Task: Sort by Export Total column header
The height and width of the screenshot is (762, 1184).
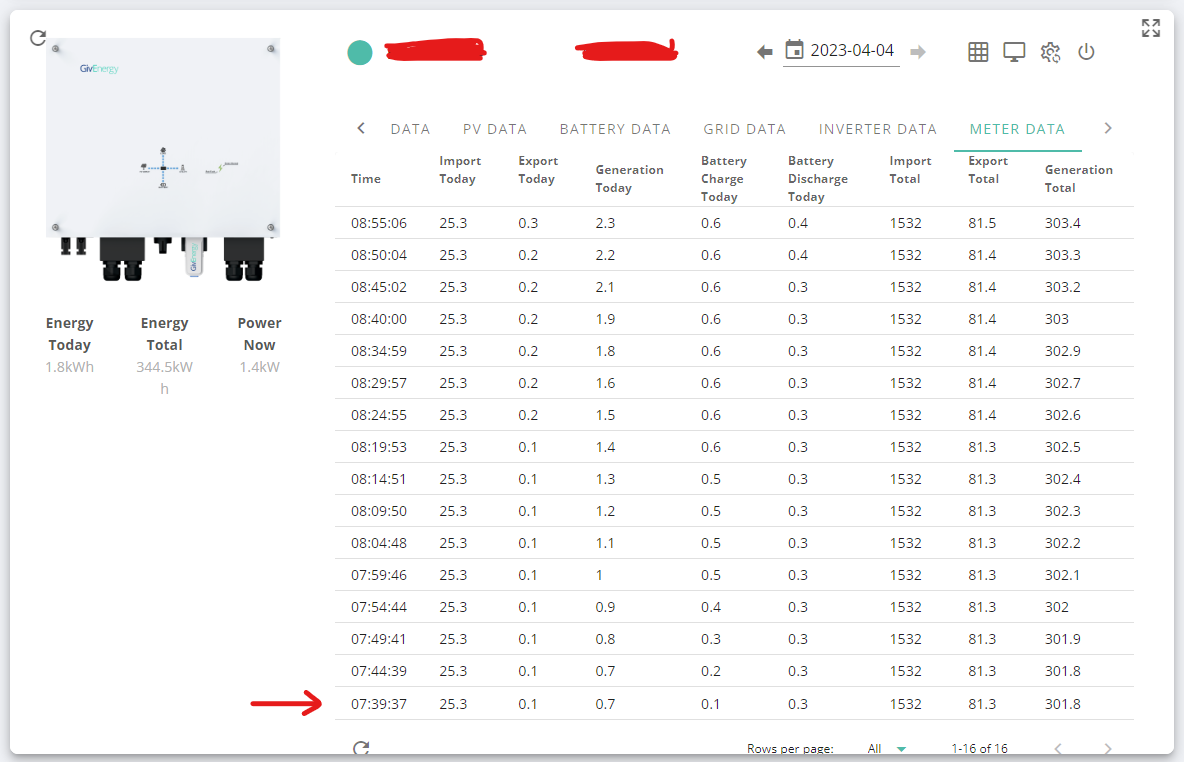Action: (x=988, y=170)
